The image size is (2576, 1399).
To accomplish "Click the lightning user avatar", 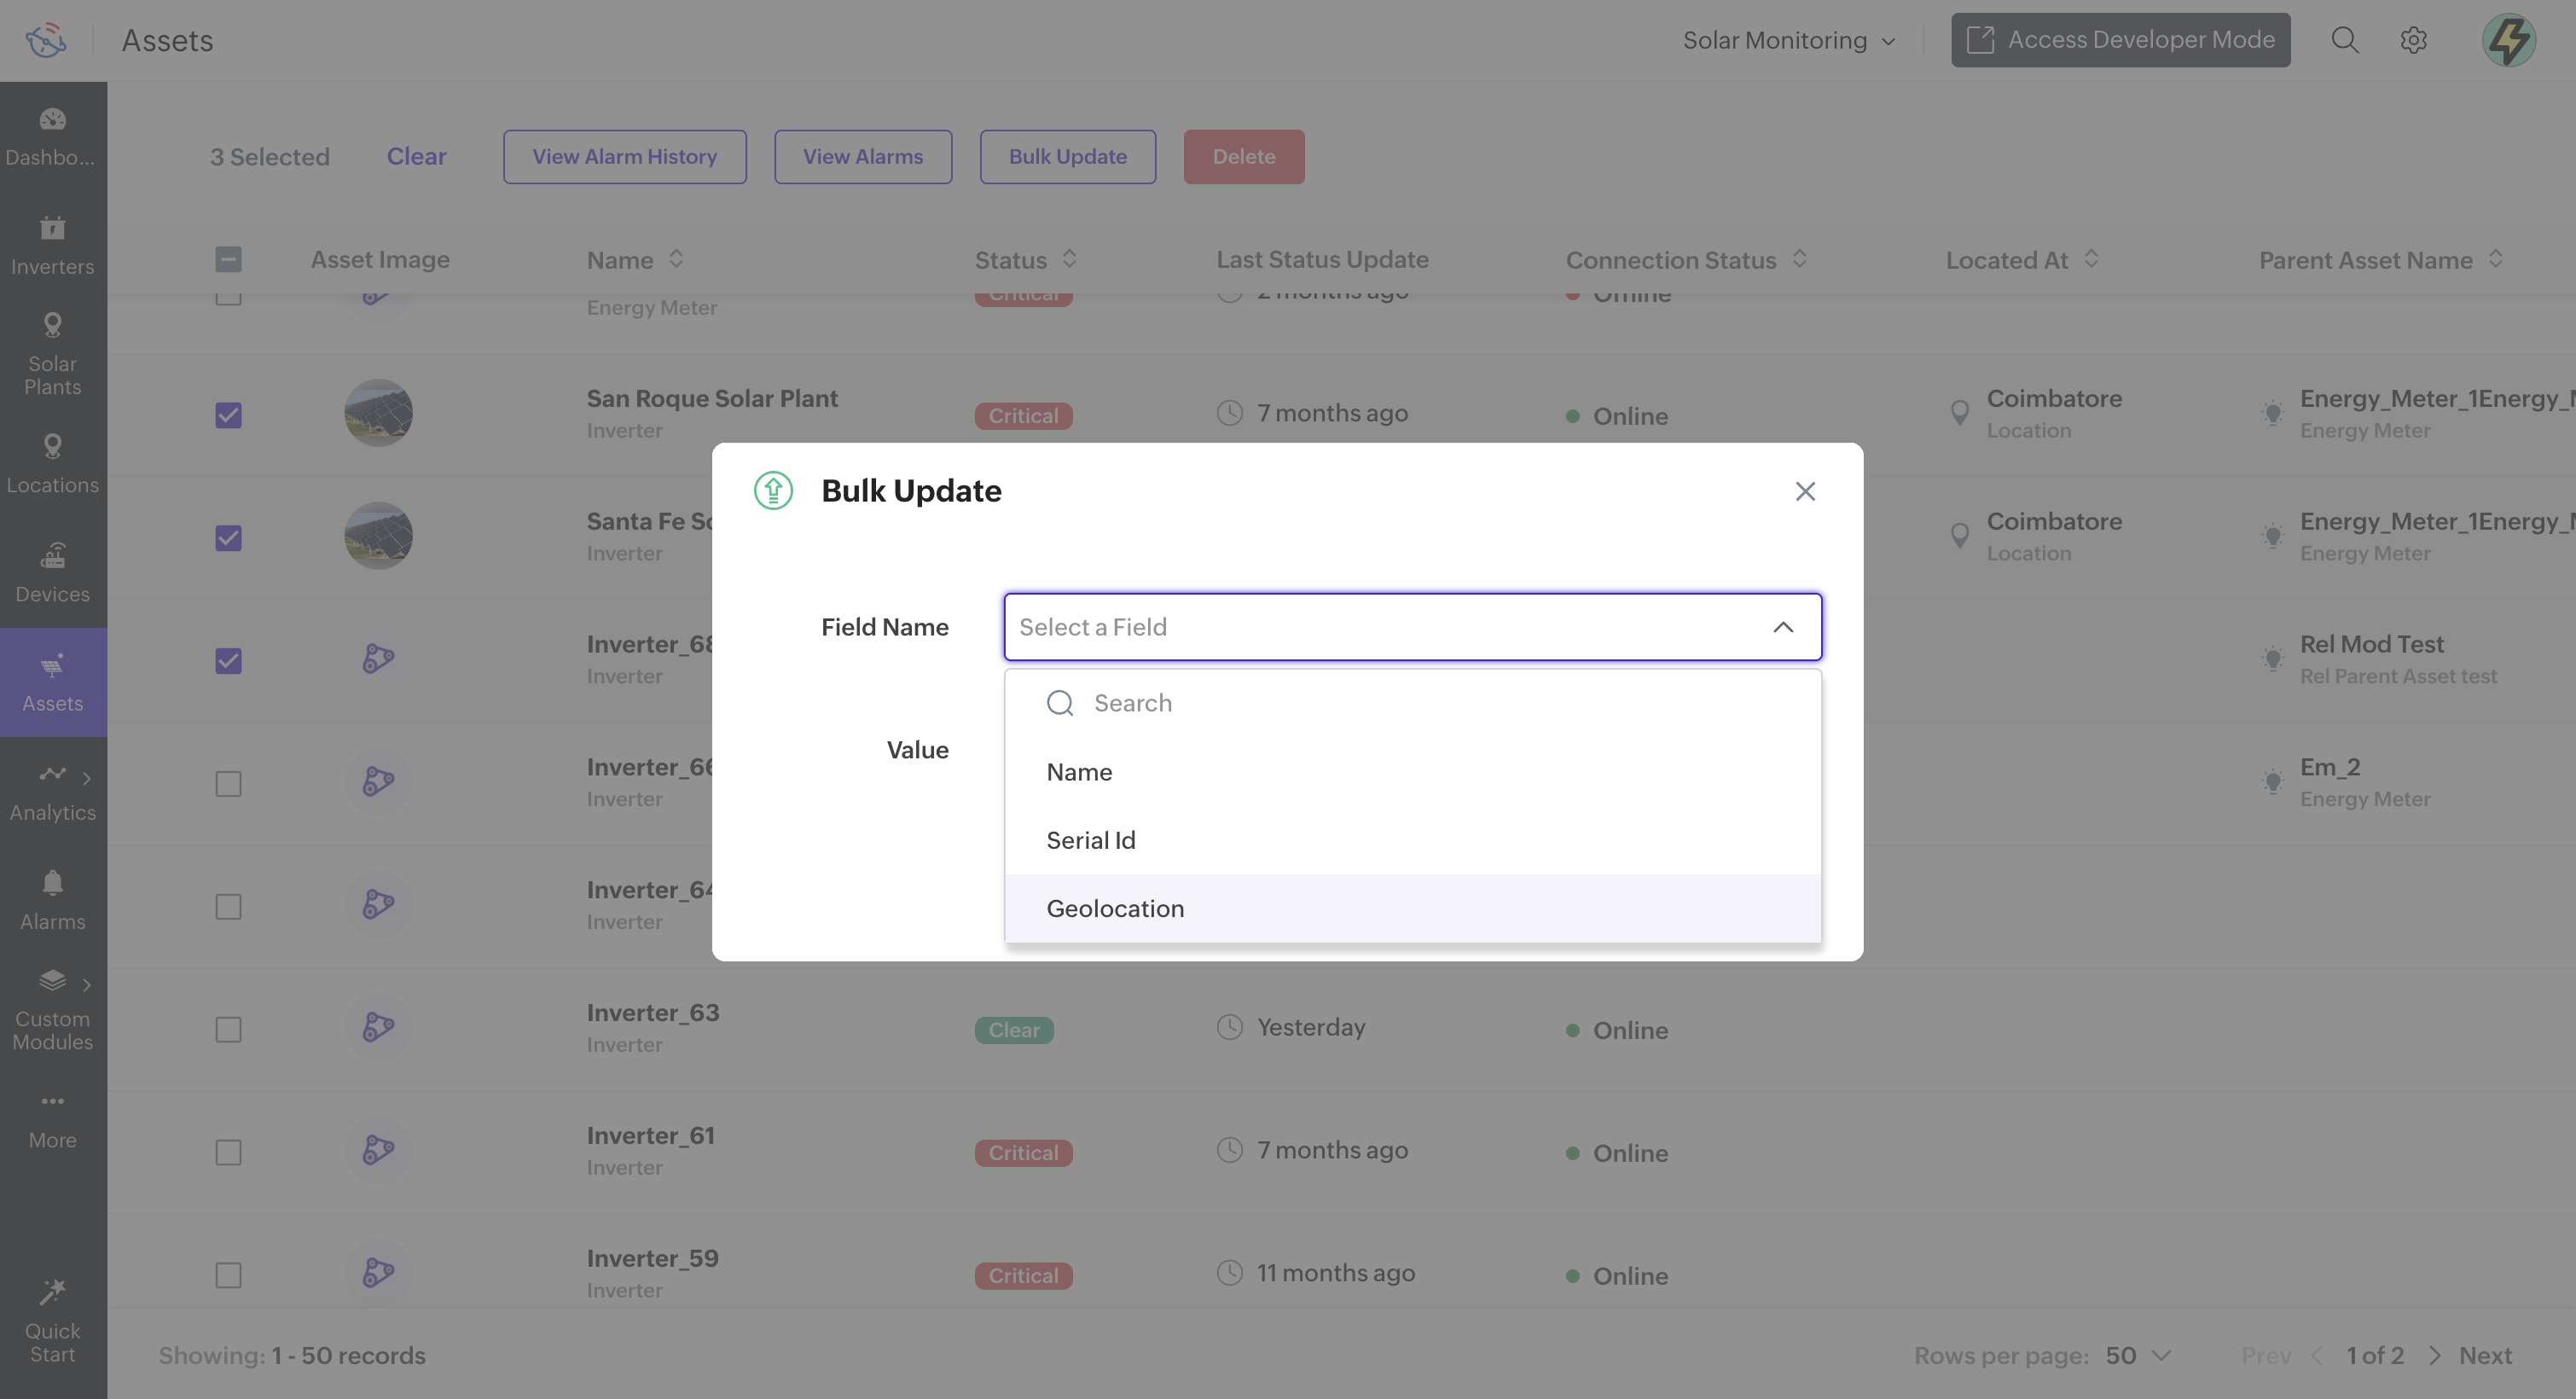I will 2508,40.
